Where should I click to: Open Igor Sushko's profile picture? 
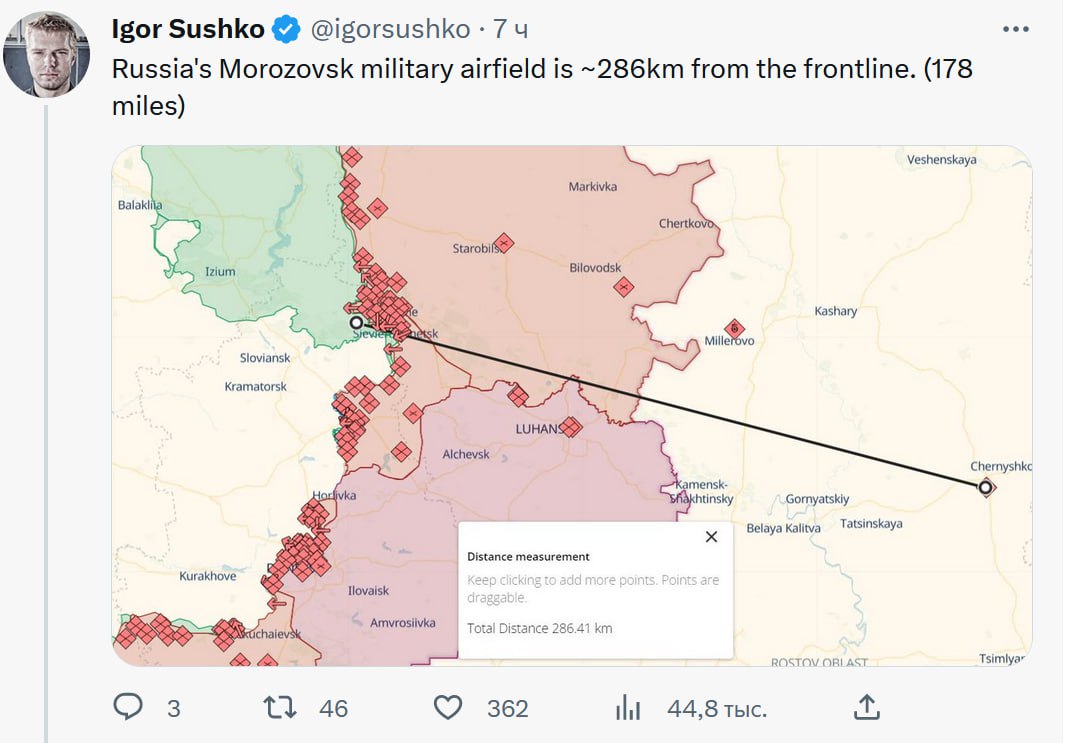click(47, 54)
